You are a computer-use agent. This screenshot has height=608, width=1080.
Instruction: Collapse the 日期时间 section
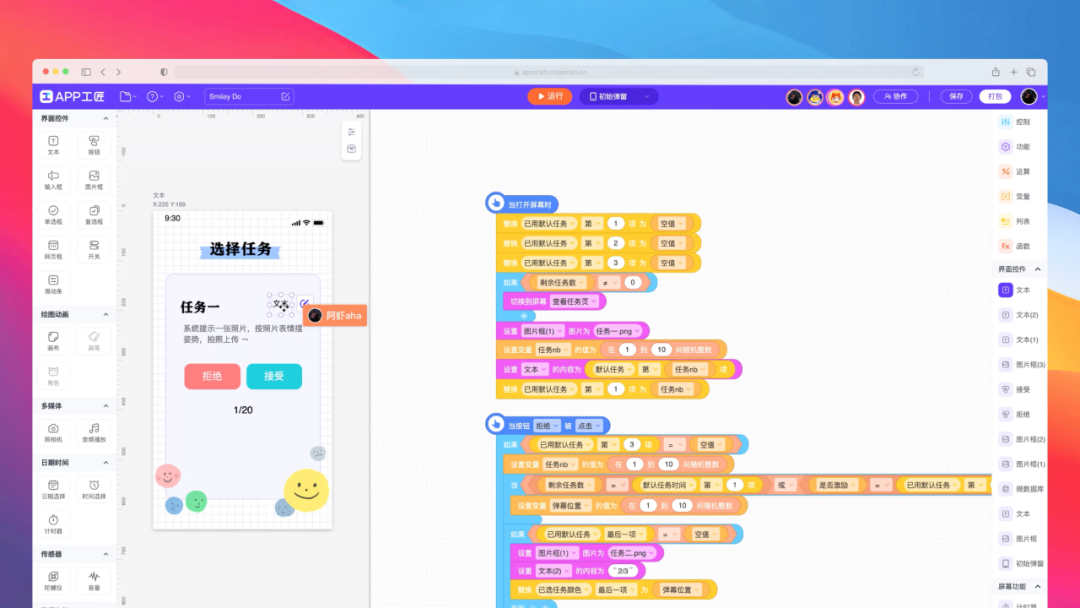click(x=105, y=462)
